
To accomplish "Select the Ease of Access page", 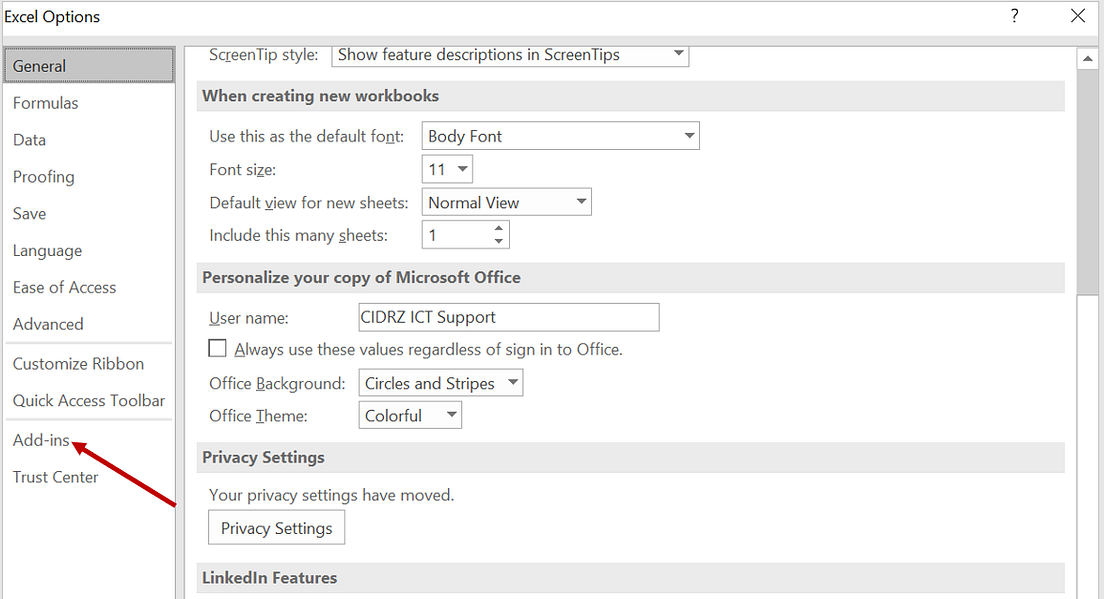I will 64,287.
